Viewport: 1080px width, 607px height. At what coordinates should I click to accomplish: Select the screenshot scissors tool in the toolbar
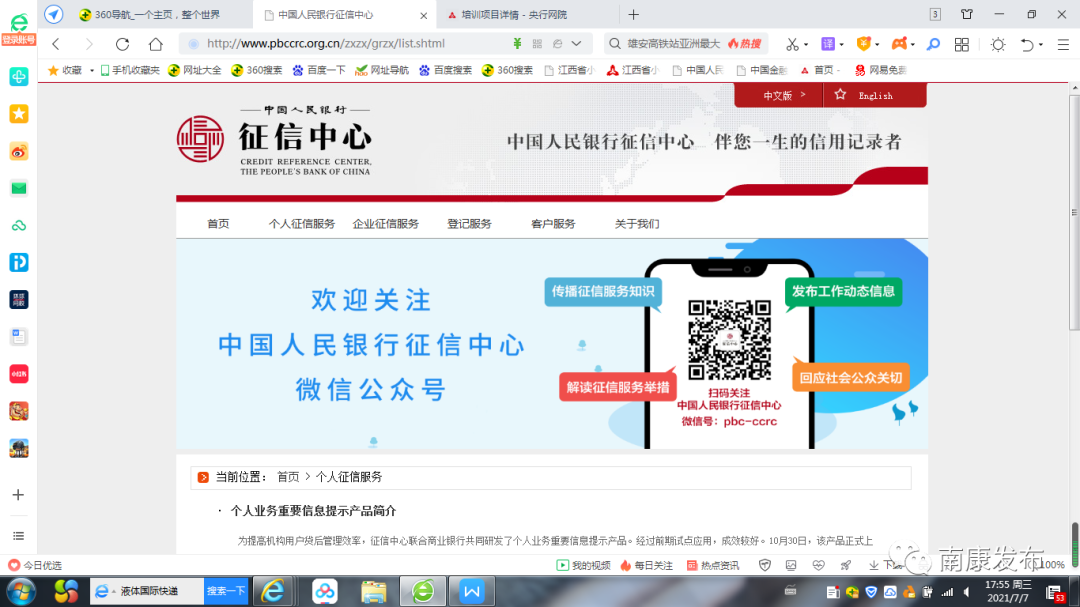793,44
